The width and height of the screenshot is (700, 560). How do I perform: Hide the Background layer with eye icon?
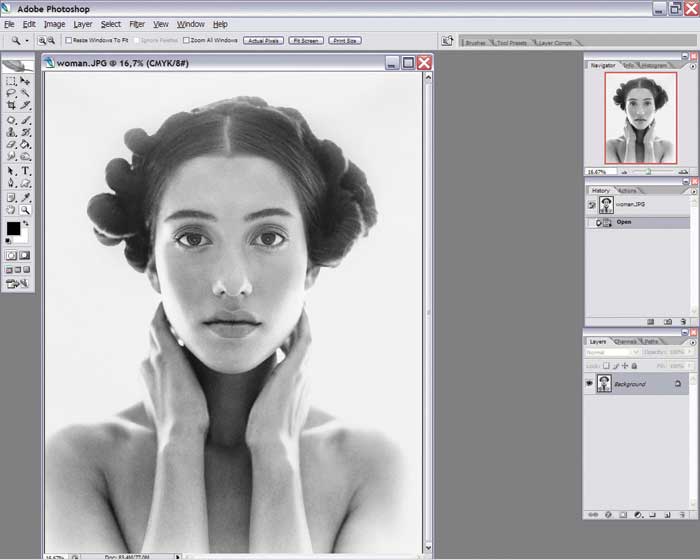(x=590, y=384)
